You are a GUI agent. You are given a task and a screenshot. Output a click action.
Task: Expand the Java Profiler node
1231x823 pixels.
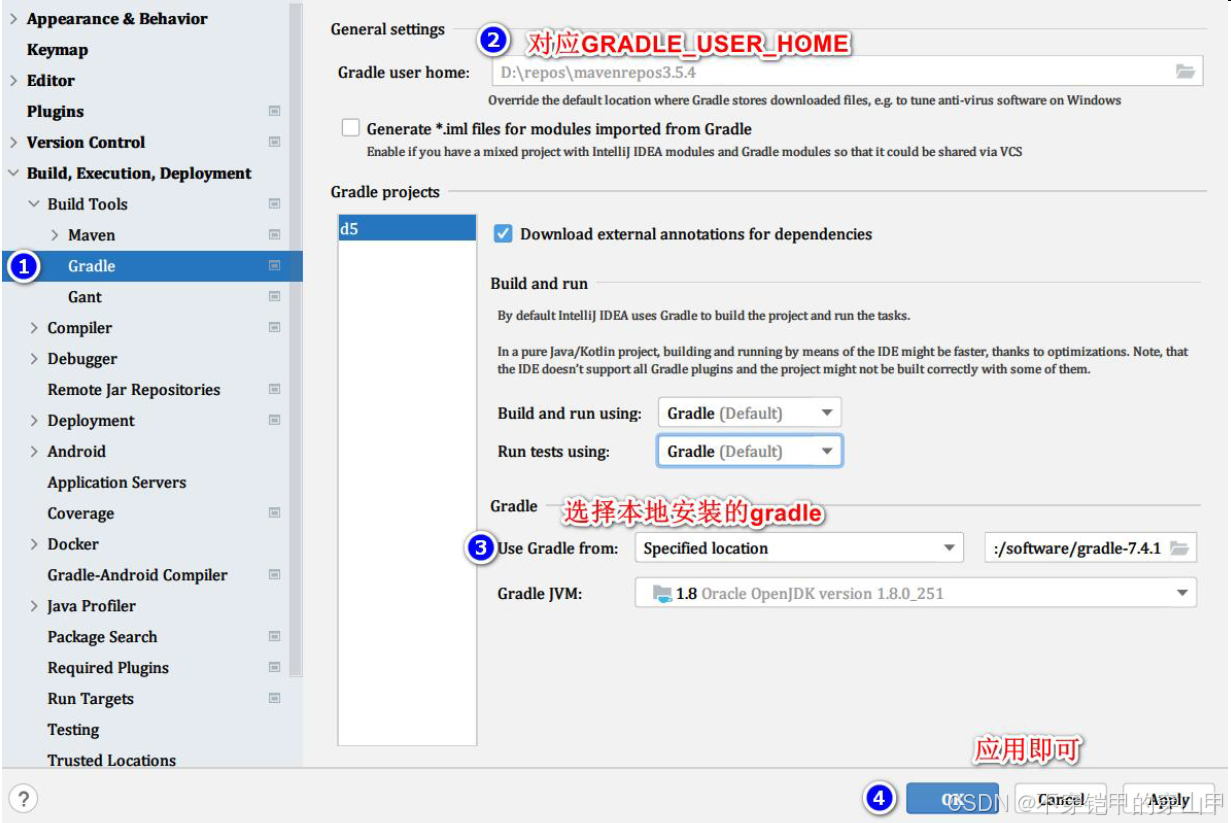34,606
